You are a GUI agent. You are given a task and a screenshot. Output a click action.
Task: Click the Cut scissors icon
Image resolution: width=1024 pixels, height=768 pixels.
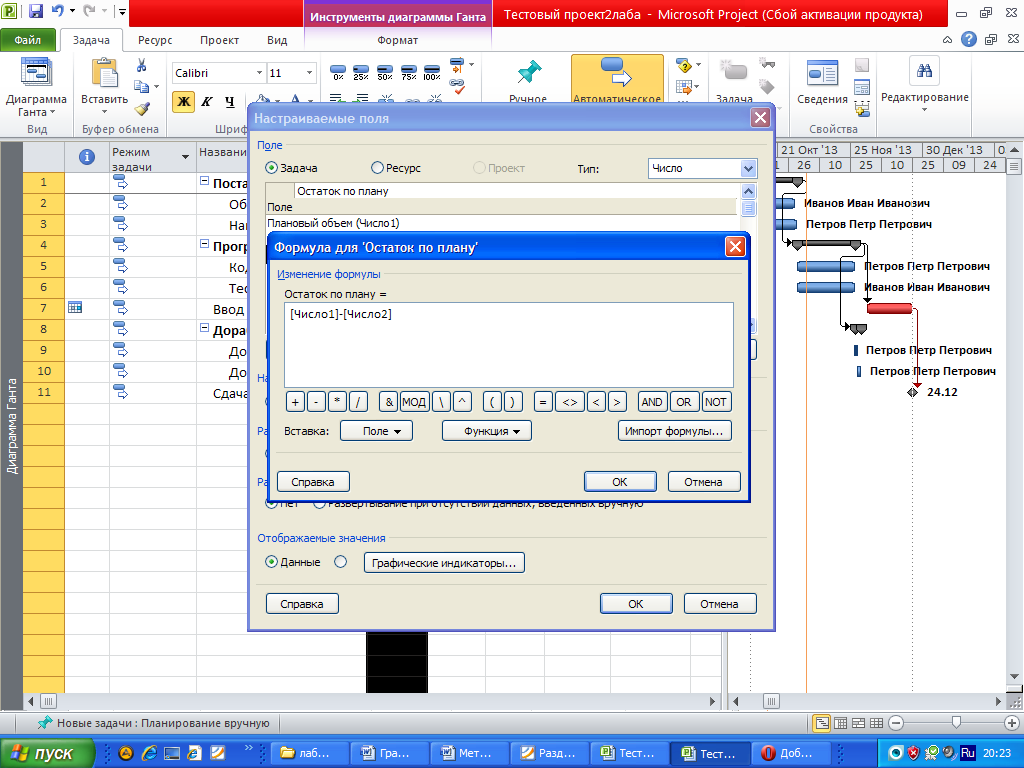(142, 65)
